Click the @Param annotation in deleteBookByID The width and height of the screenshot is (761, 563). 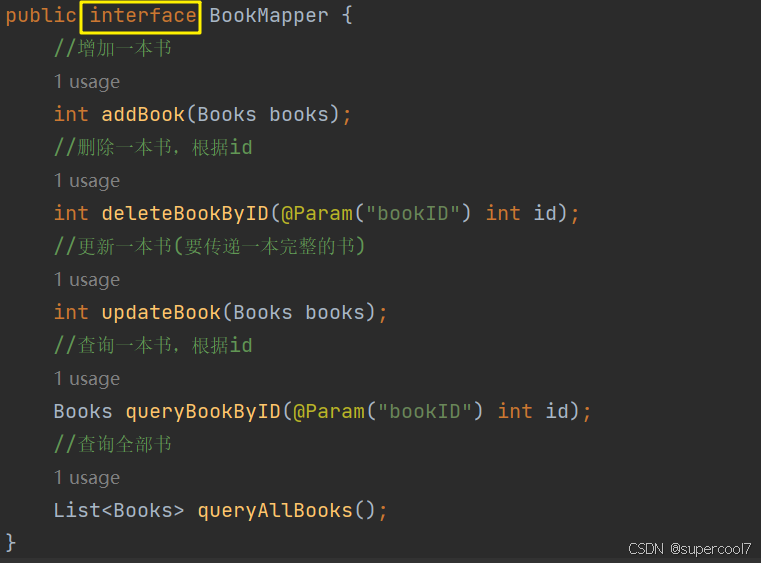(x=317, y=214)
